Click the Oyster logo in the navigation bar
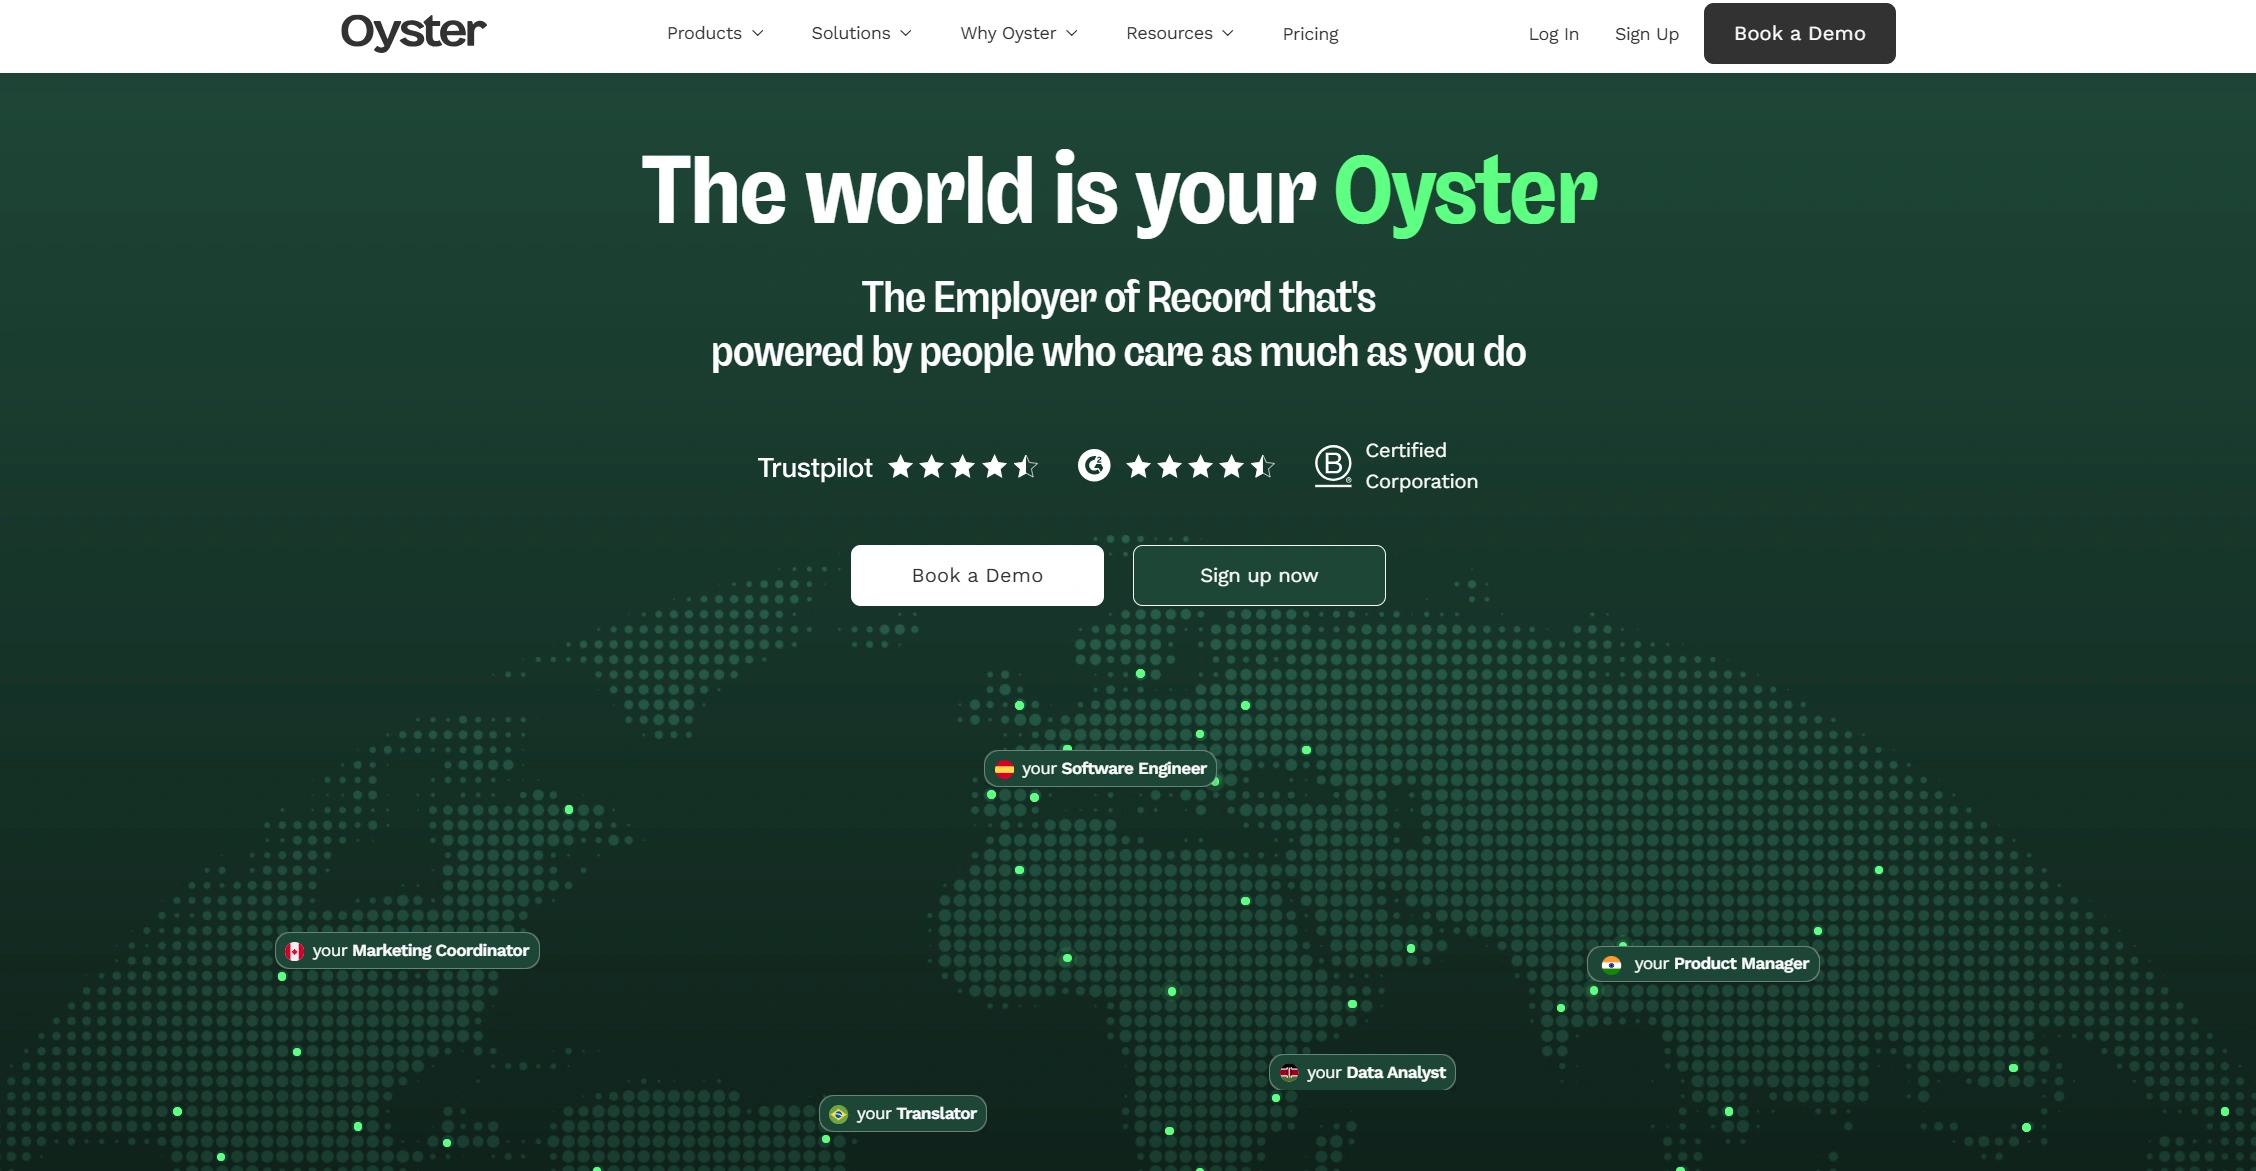 [412, 32]
